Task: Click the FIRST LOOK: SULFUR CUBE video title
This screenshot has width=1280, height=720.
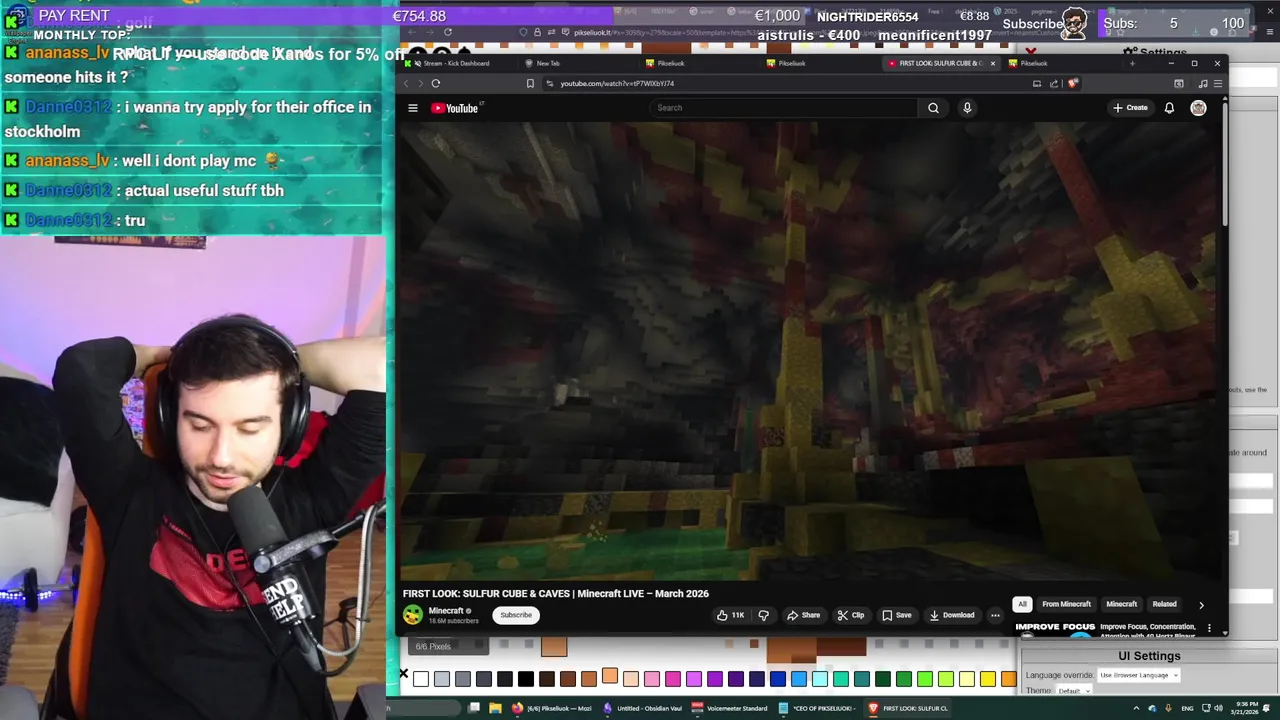Action: pos(556,594)
